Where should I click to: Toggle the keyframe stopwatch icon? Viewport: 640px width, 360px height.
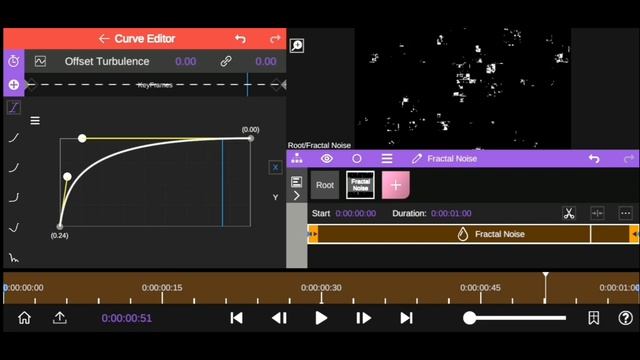(14, 61)
